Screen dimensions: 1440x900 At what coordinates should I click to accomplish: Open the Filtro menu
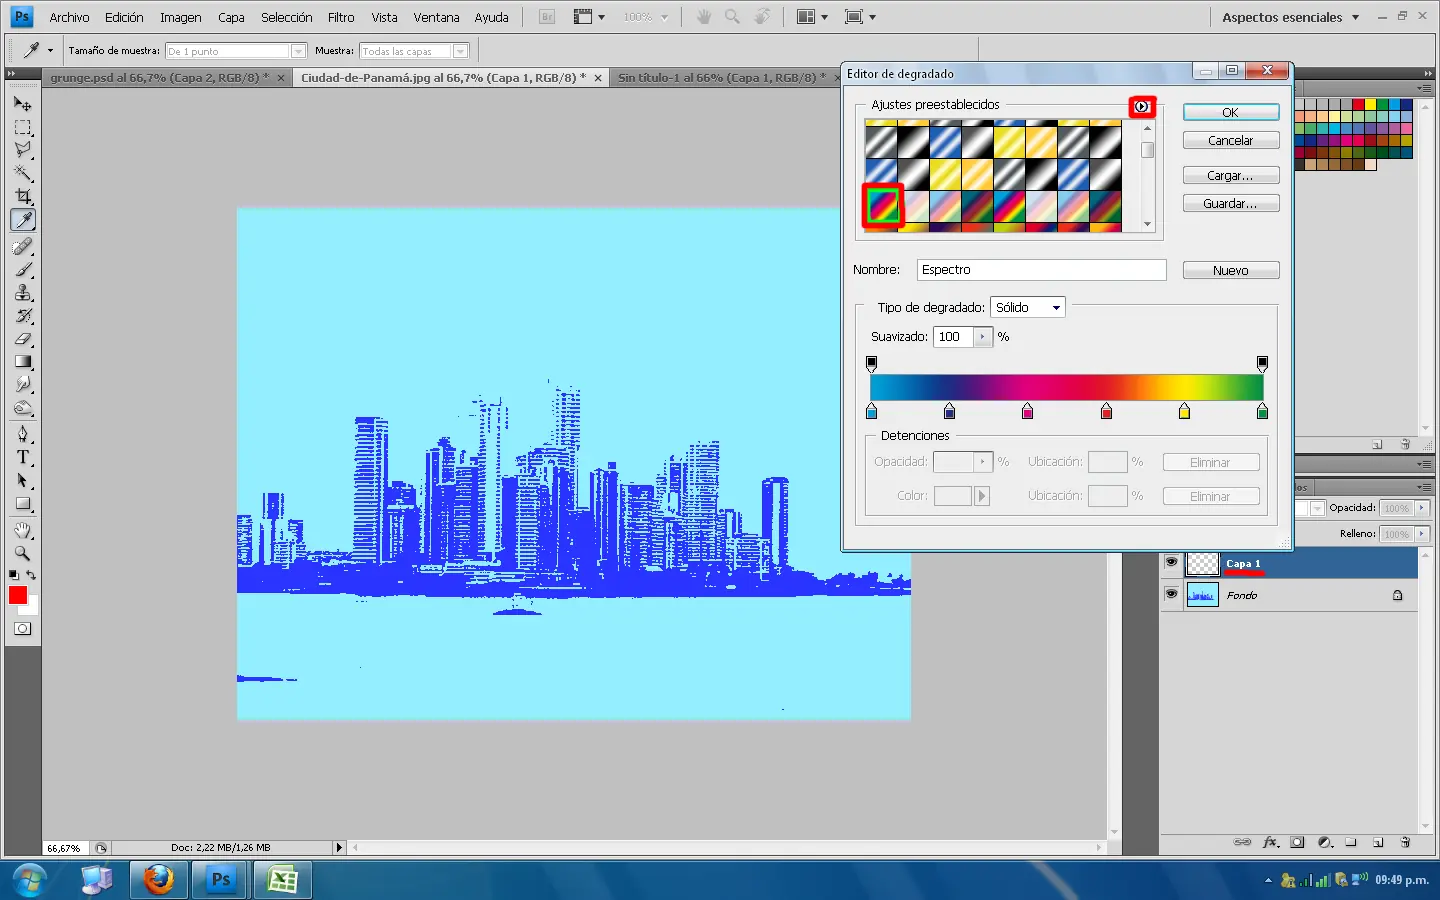[x=341, y=17]
